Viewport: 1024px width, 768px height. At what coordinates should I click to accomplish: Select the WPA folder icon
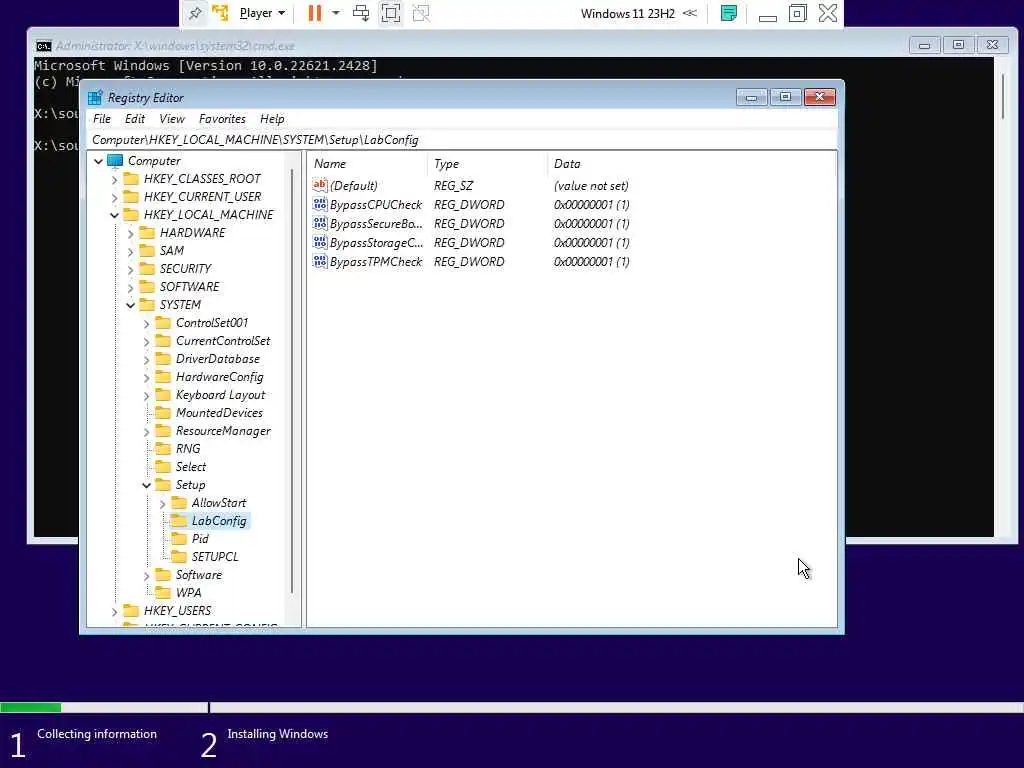coord(163,593)
